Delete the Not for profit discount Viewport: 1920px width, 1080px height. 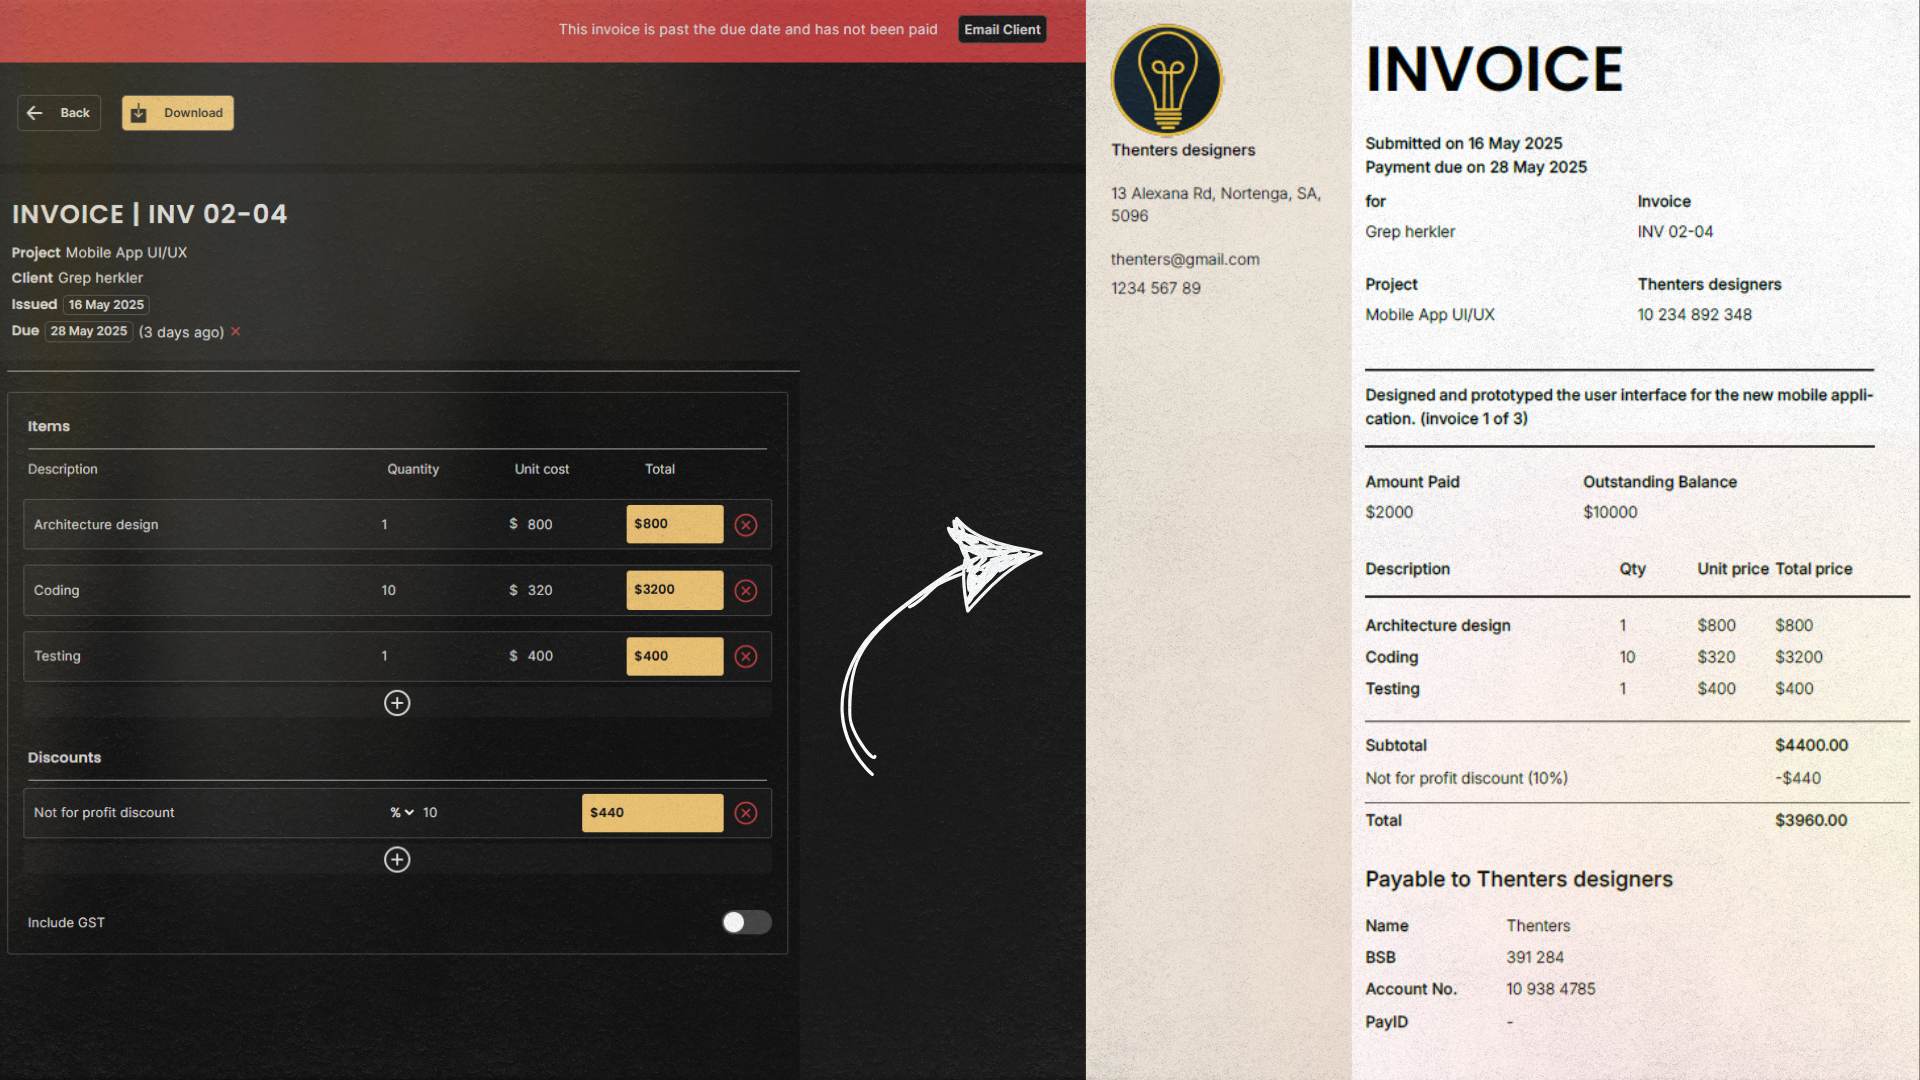[746, 813]
